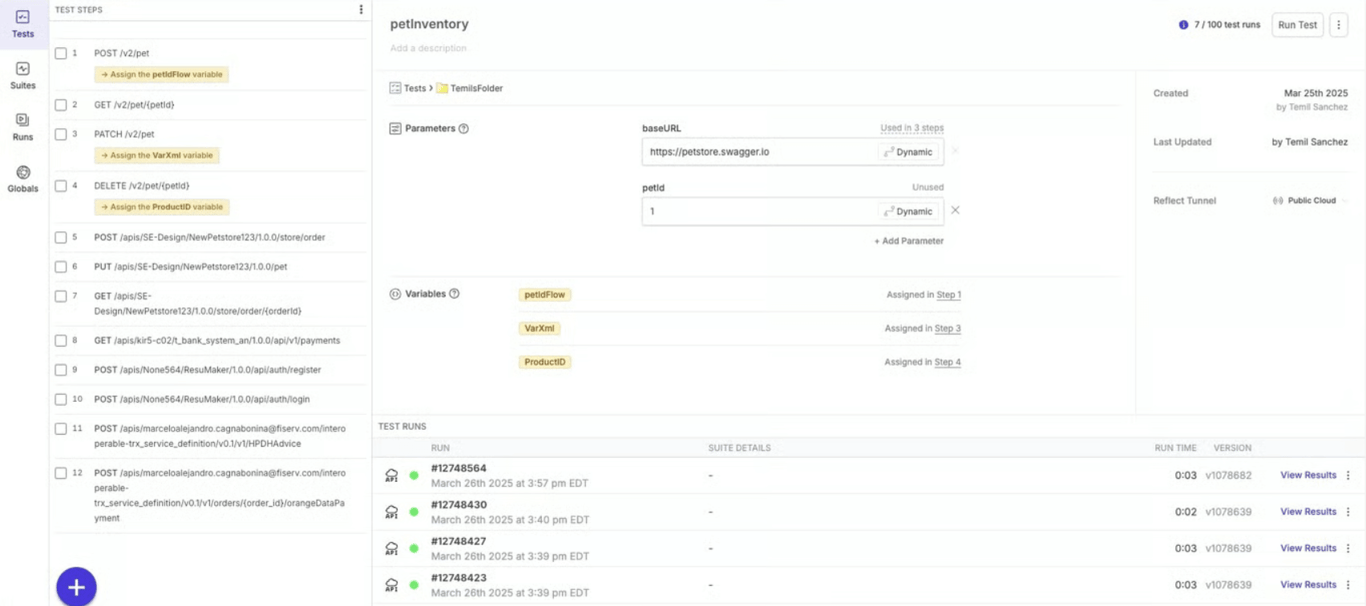This screenshot has width=1366, height=606.
Task: Open the test steps overflow menu
Action: tap(361, 9)
